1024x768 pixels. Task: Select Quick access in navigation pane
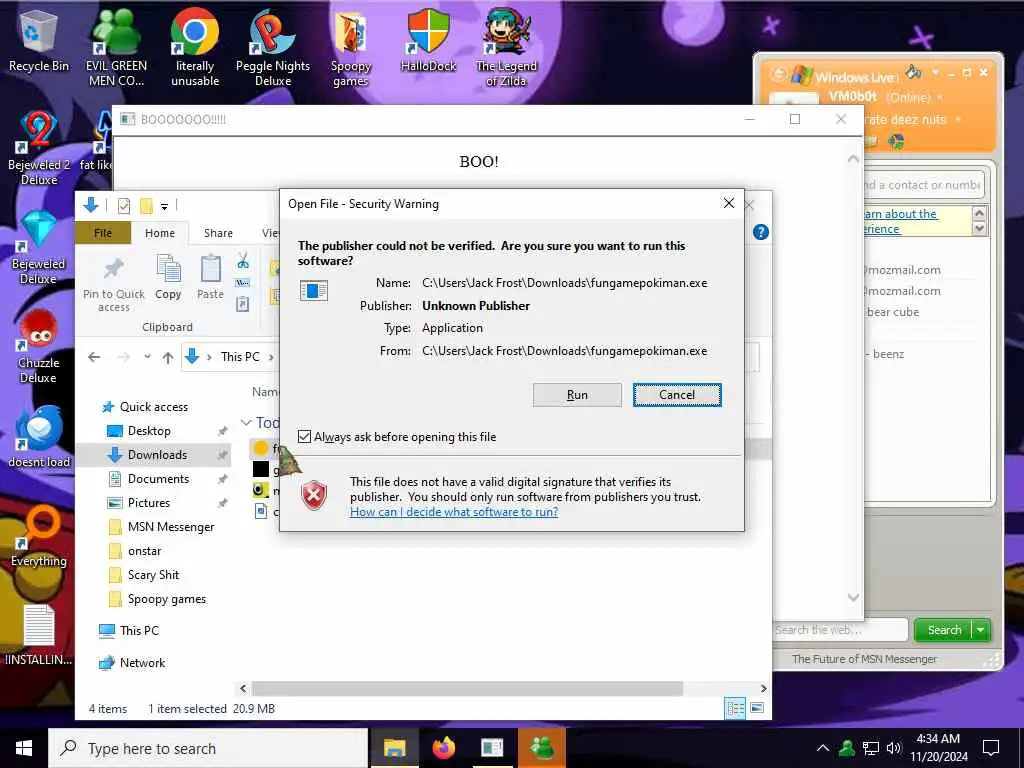pyautogui.click(x=153, y=407)
